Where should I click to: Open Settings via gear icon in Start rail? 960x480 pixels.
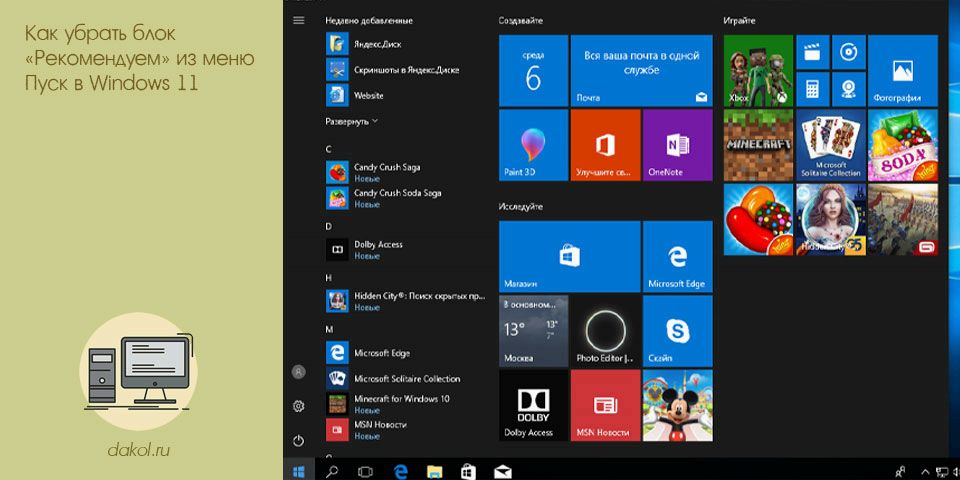299,406
